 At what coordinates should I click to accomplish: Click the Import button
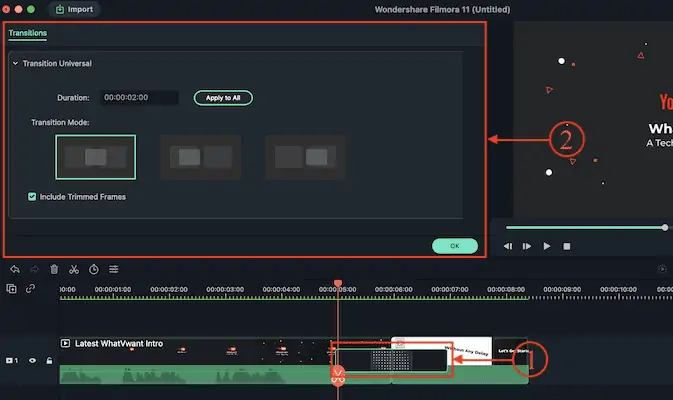click(x=74, y=9)
